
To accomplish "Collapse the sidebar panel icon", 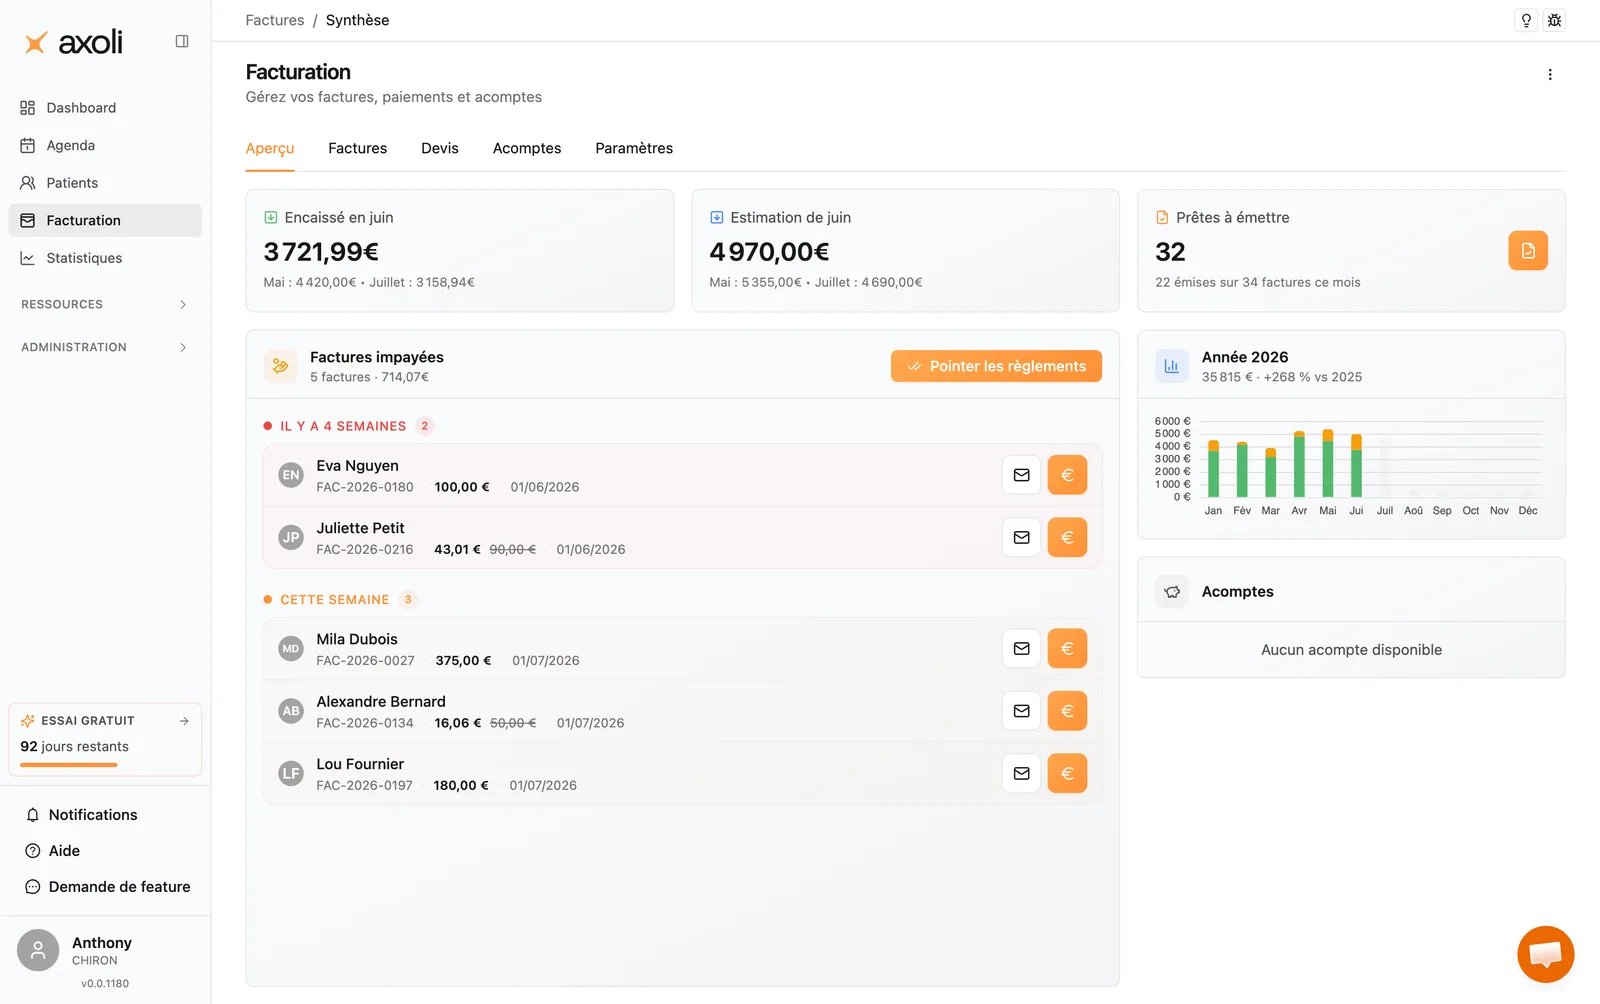I will 182,41.
